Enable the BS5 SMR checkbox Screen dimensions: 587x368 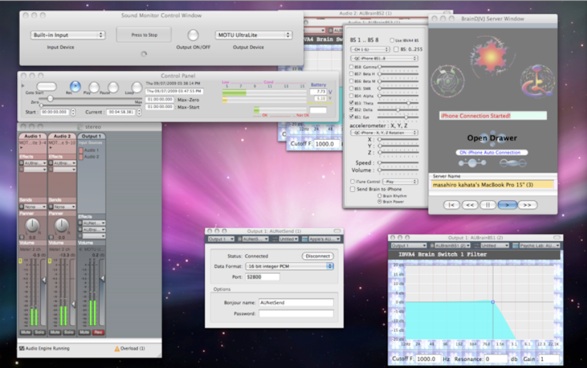click(352, 88)
